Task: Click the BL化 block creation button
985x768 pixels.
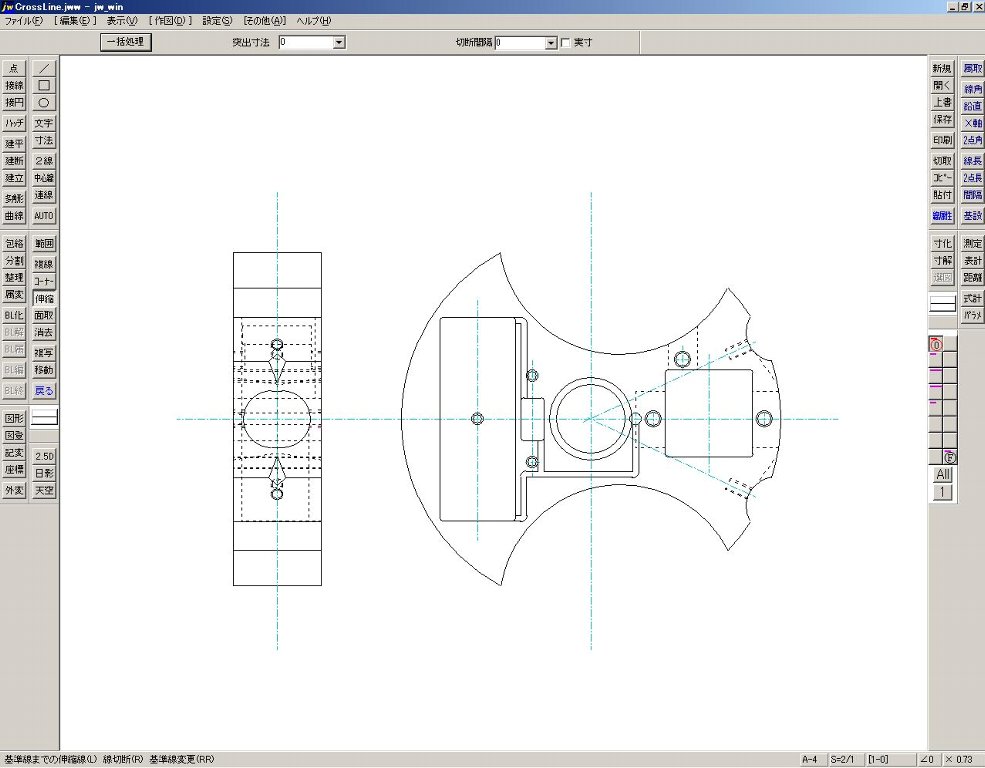Action: coord(14,315)
